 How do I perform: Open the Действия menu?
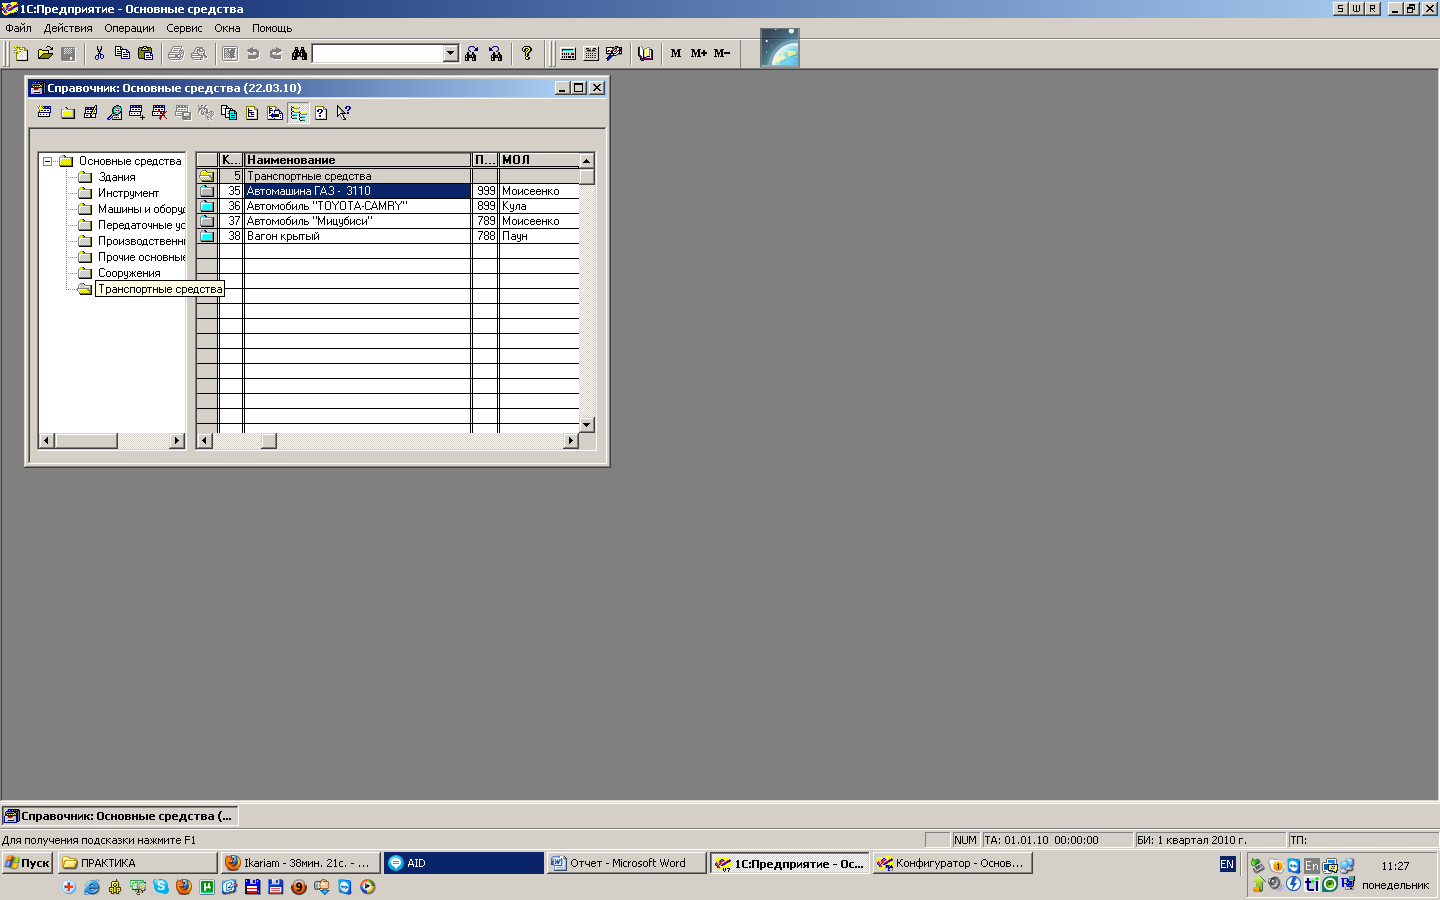(68, 28)
